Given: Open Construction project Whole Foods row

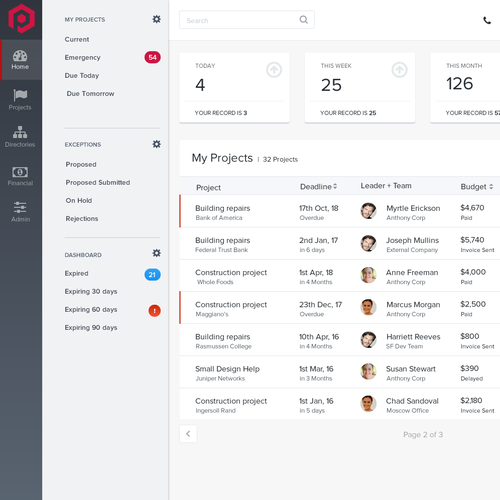Looking at the screenshot, I should pyautogui.click(x=231, y=277).
